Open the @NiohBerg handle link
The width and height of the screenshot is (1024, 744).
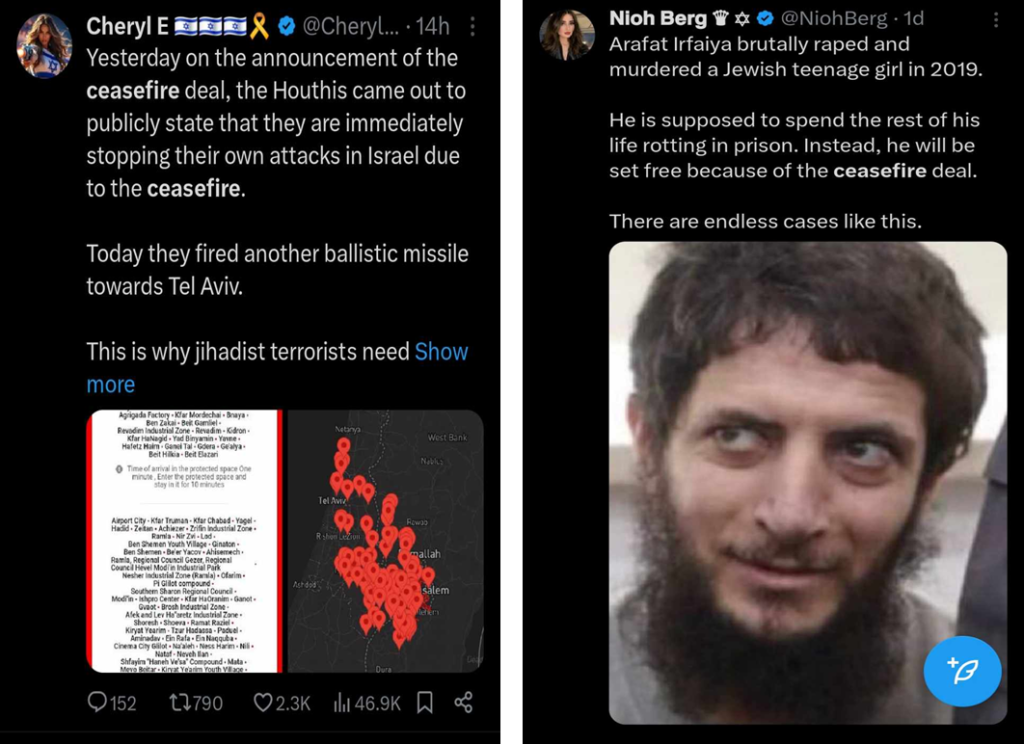(834, 18)
